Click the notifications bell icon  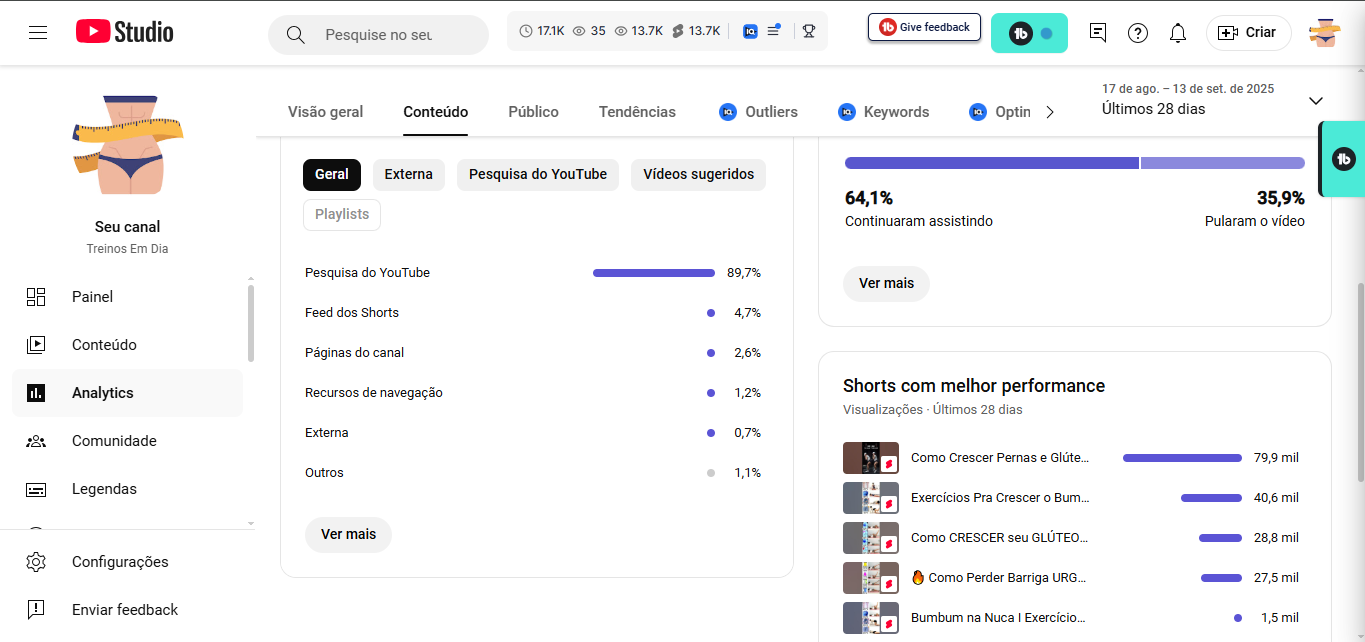[x=1178, y=33]
